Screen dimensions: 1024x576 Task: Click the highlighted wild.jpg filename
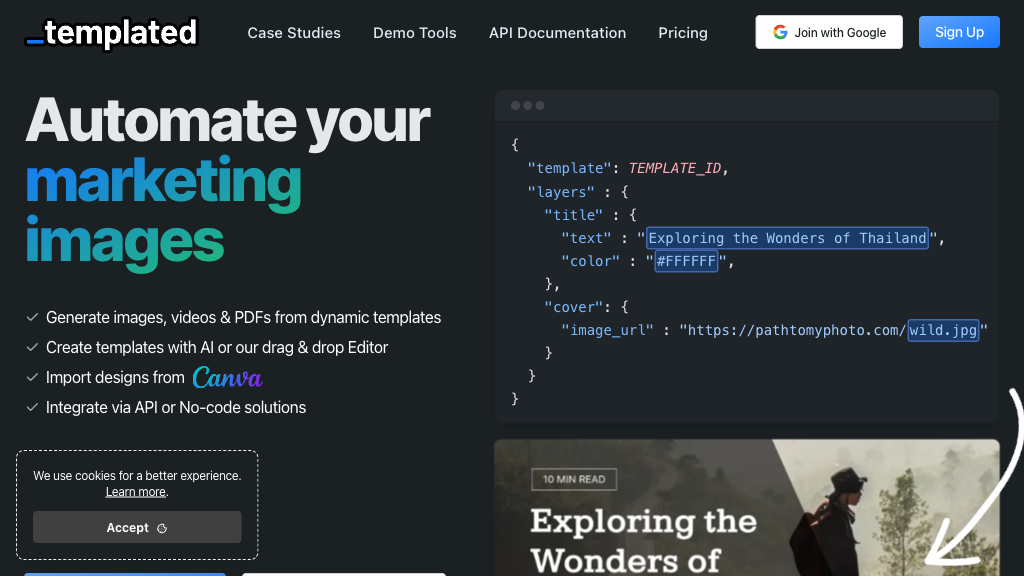[x=943, y=330]
